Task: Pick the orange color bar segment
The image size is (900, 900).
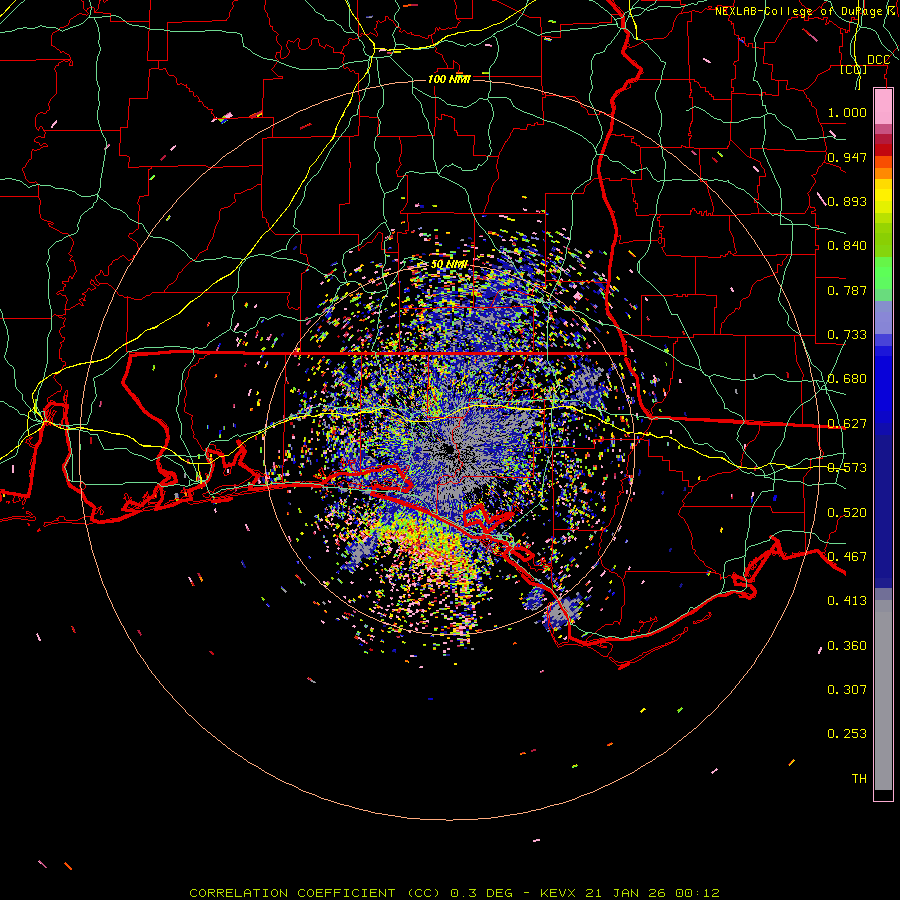Action: [x=883, y=172]
